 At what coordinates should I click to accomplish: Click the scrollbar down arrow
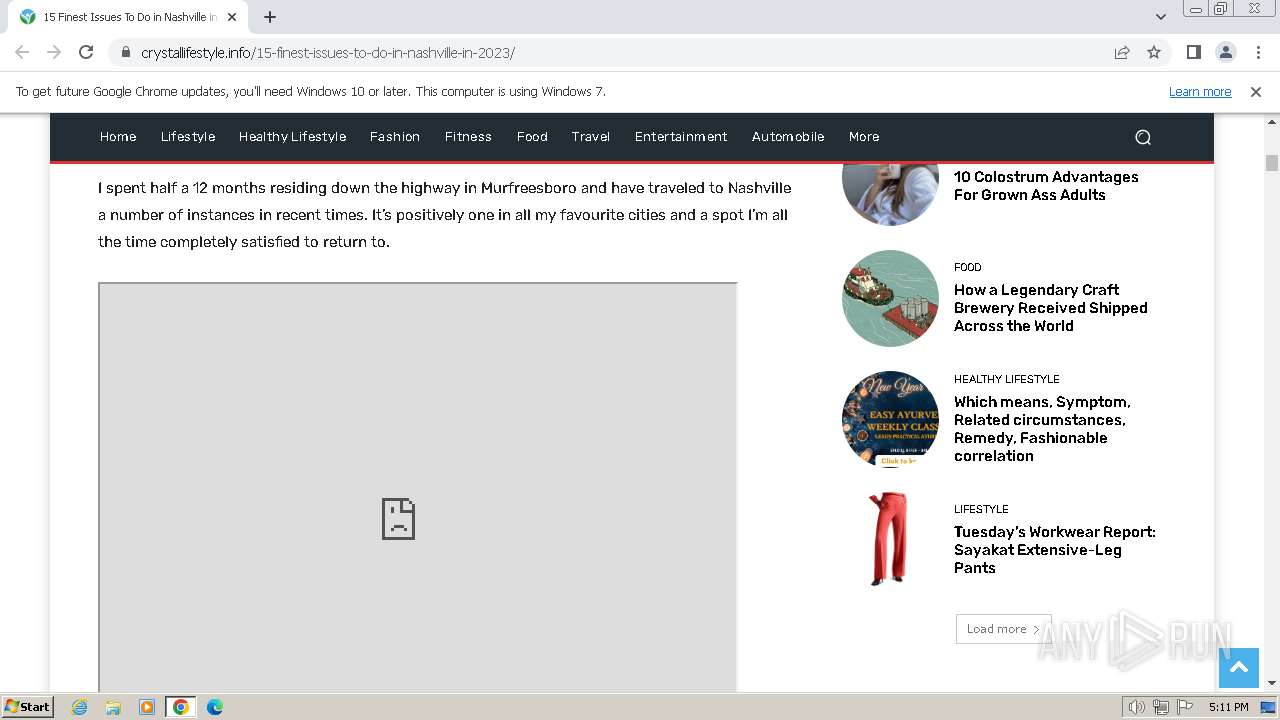1272,683
